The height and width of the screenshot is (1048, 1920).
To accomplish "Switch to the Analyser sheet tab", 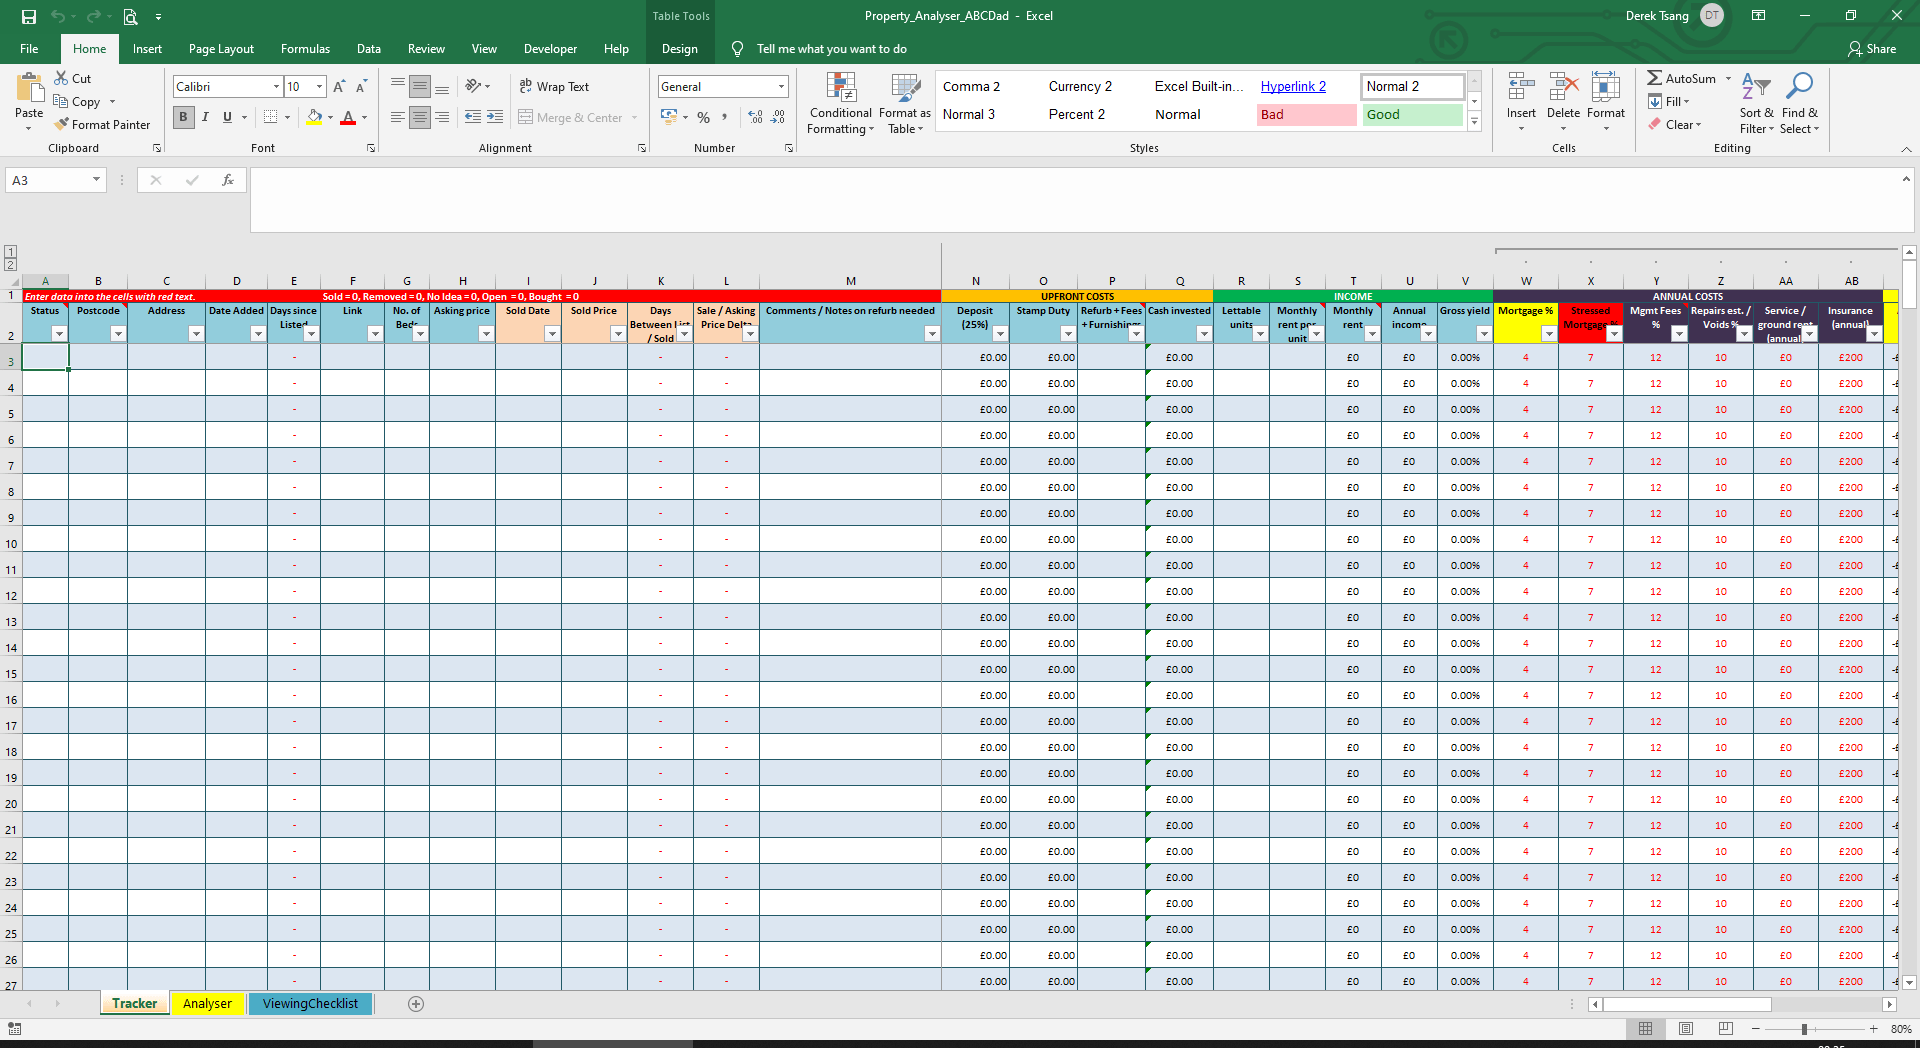I will coord(207,1003).
